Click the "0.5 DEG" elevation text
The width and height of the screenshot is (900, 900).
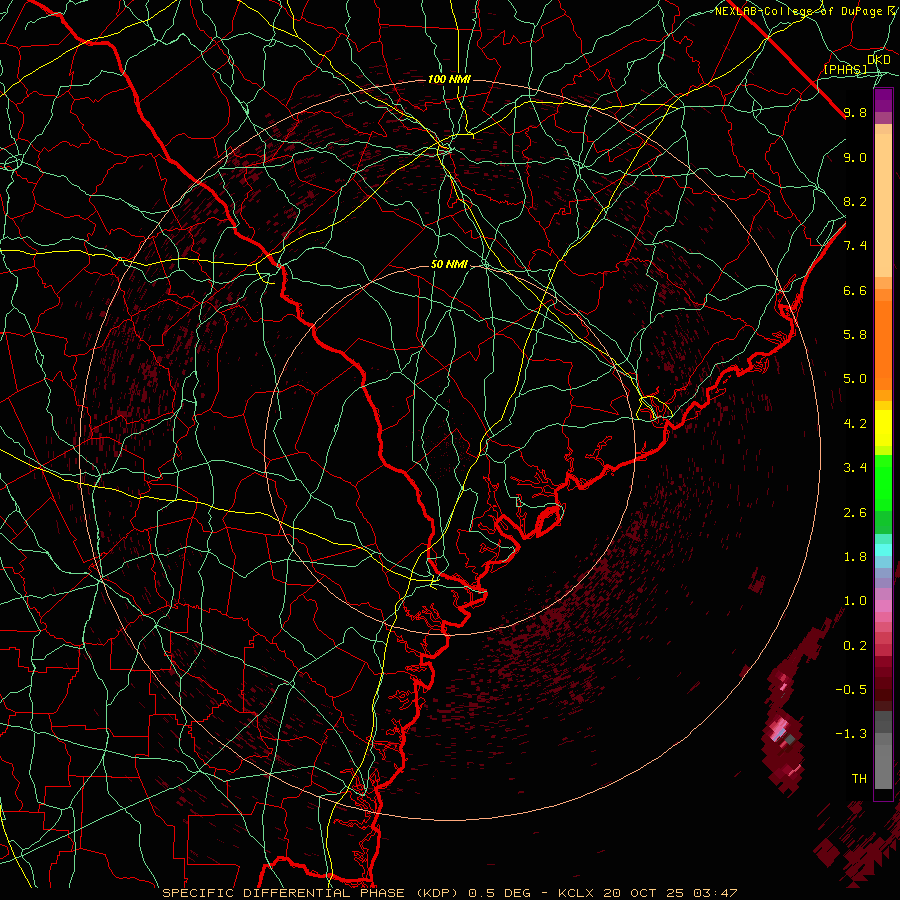click(500, 893)
